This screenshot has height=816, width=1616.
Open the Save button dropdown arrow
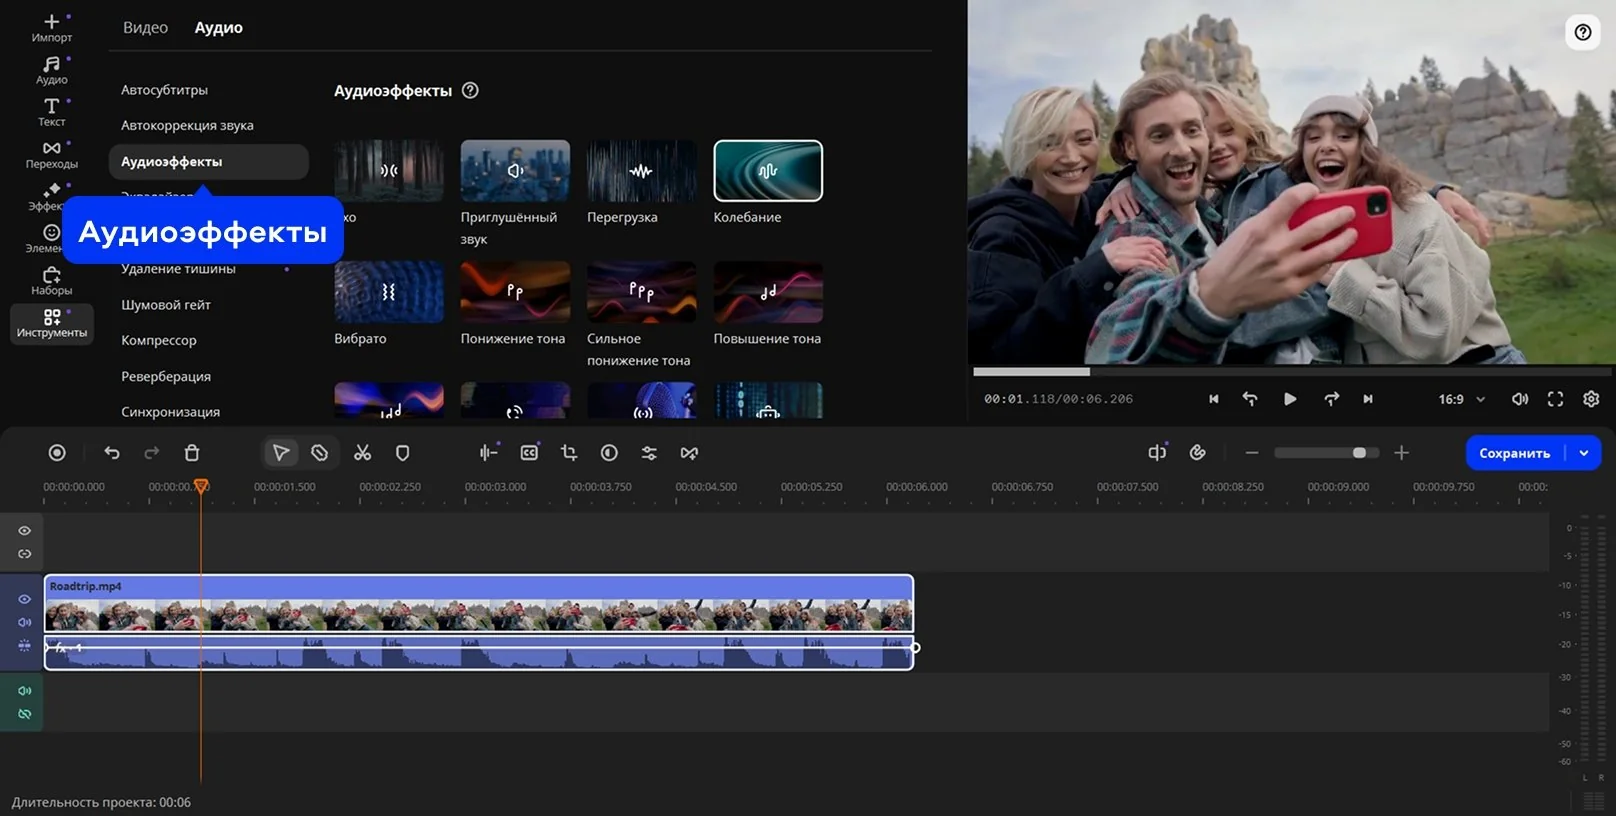click(1584, 453)
